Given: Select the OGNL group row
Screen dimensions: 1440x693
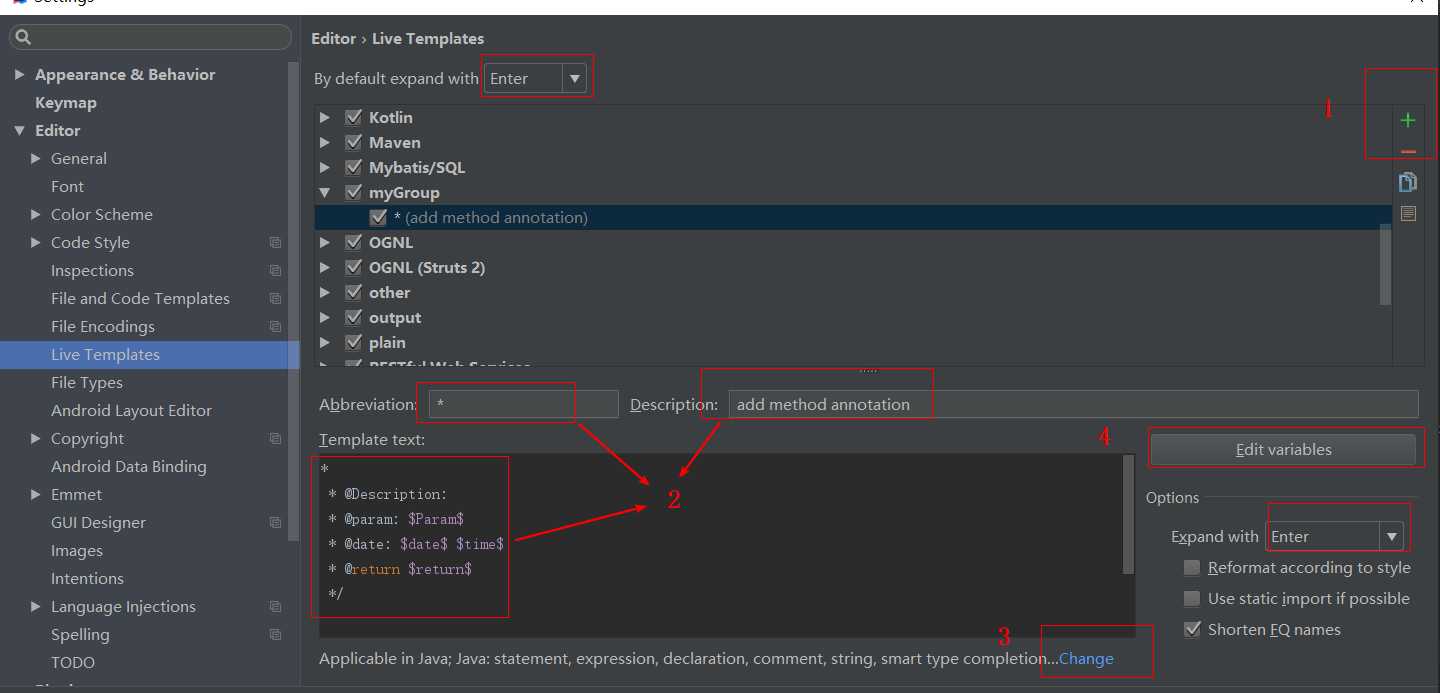Looking at the screenshot, I should tap(853, 242).
